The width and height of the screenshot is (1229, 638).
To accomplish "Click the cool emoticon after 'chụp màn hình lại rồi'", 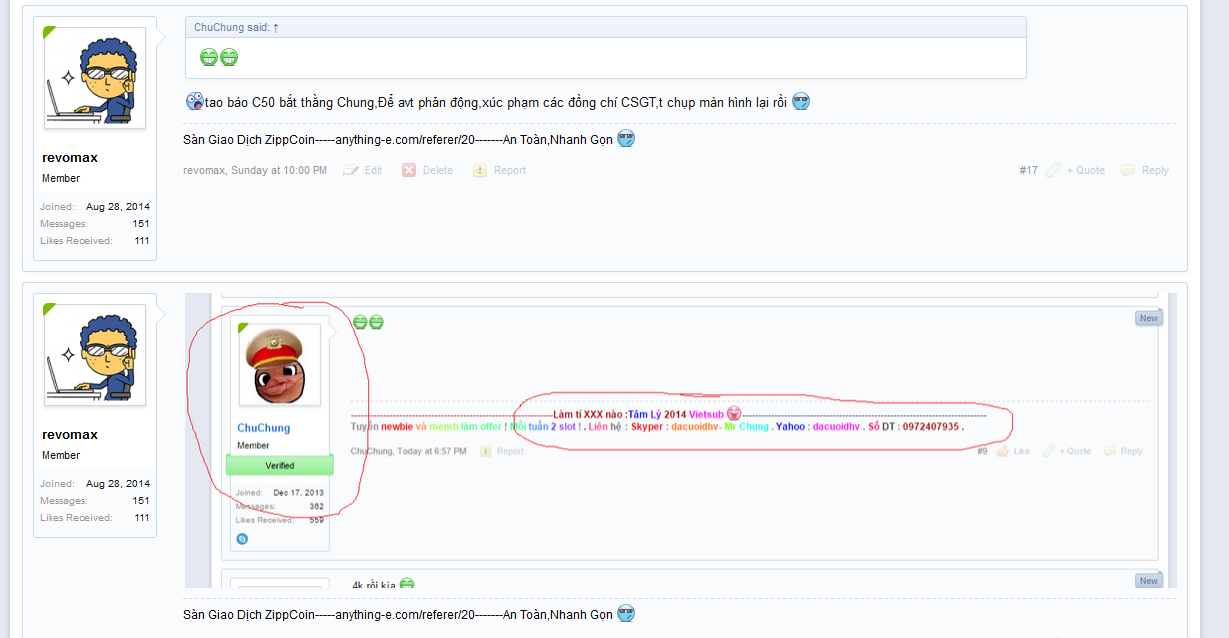I will coord(800,101).
